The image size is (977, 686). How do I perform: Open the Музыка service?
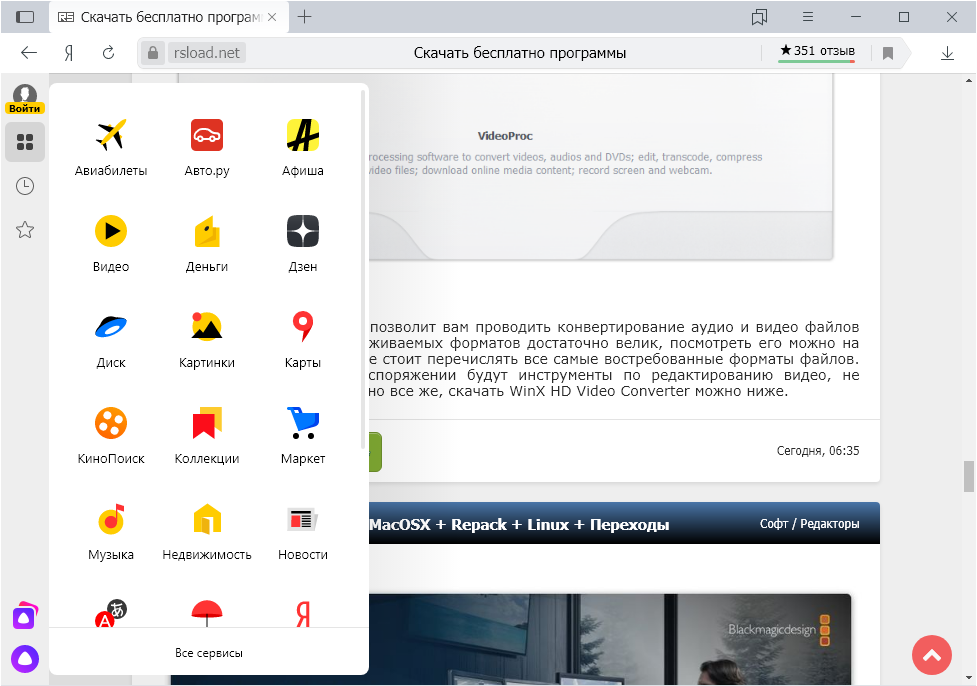(x=111, y=531)
